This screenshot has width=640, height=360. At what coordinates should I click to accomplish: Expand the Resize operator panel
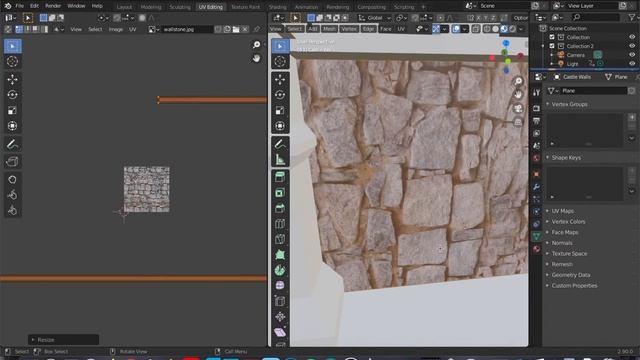(x=63, y=340)
